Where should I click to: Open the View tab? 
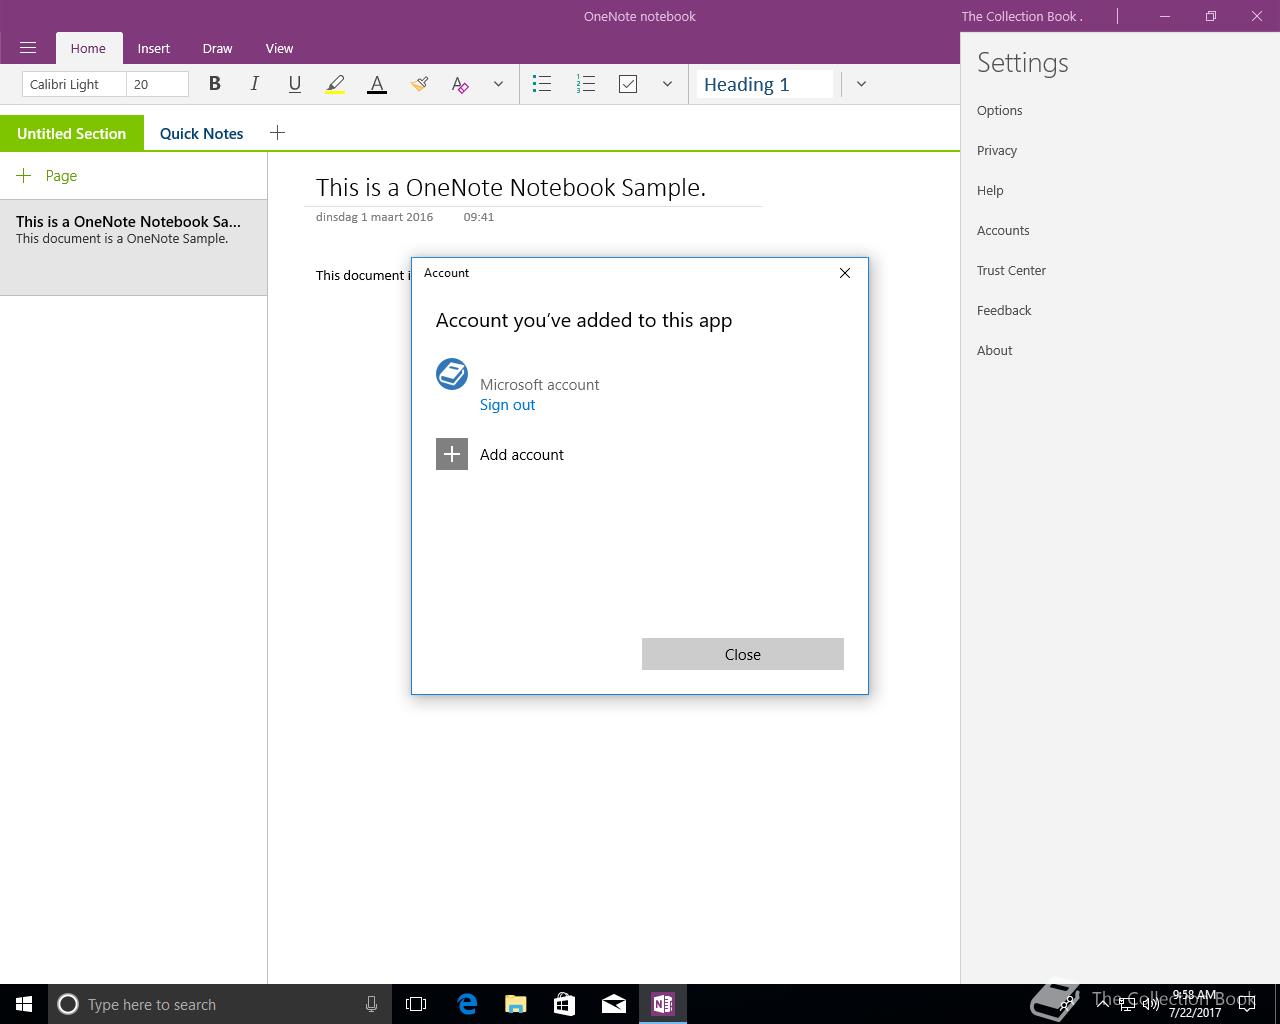279,48
